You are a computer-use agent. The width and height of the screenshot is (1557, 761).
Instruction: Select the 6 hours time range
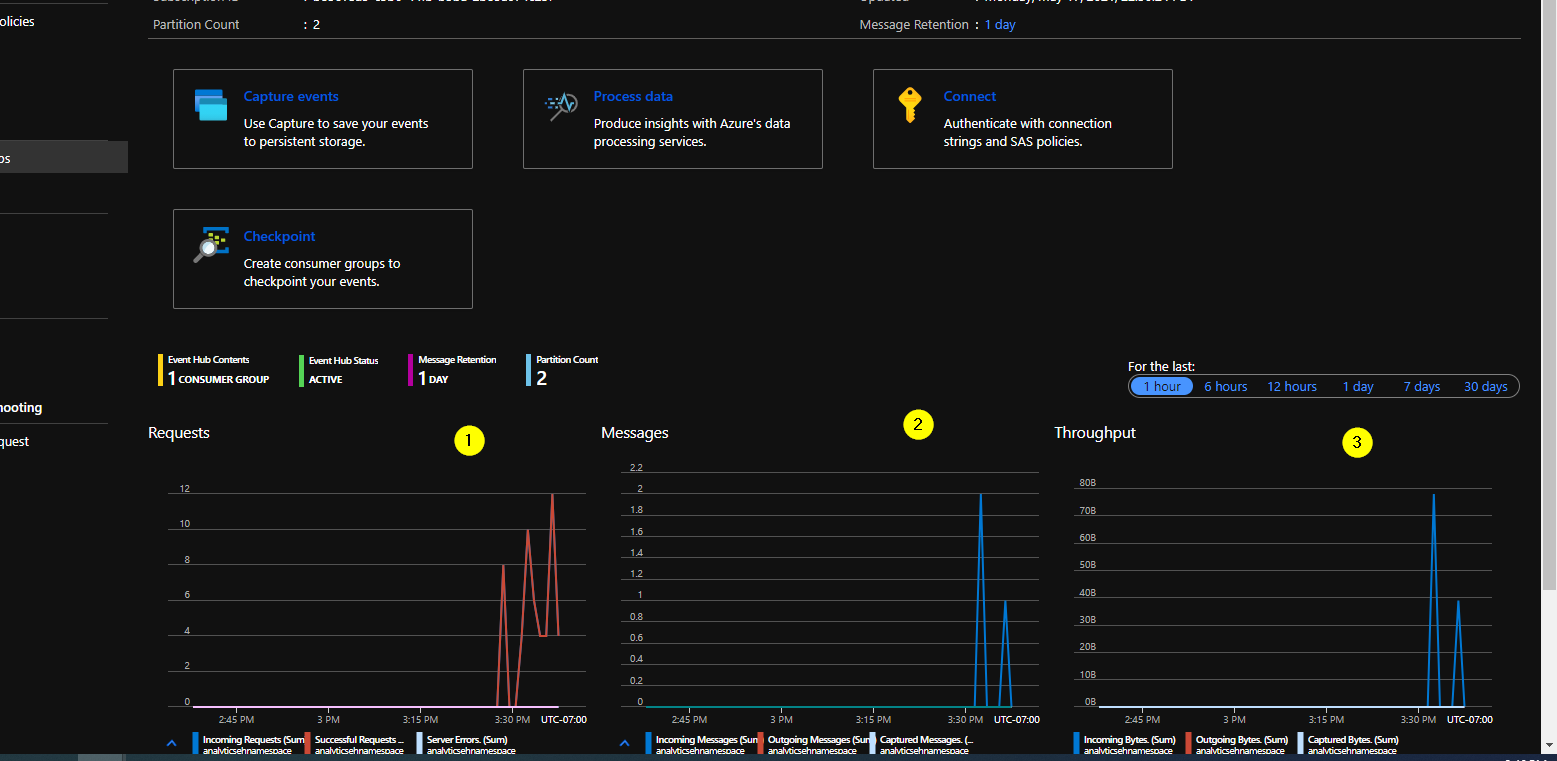(1224, 386)
